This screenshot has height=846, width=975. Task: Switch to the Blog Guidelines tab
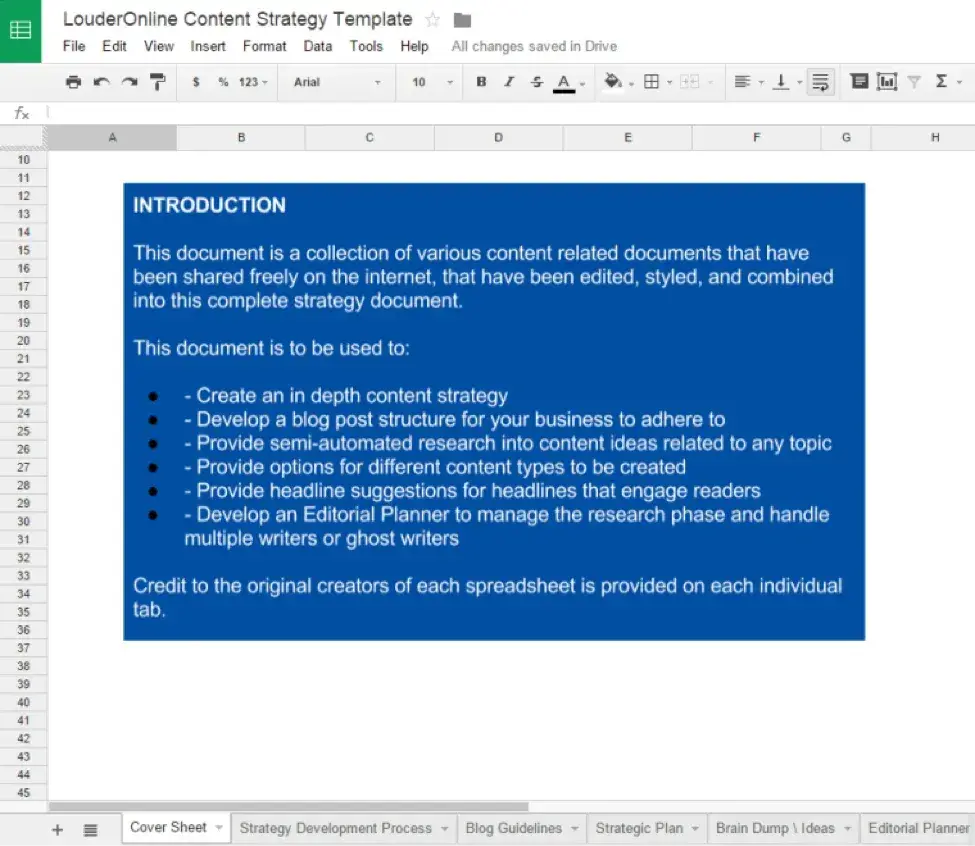(514, 828)
